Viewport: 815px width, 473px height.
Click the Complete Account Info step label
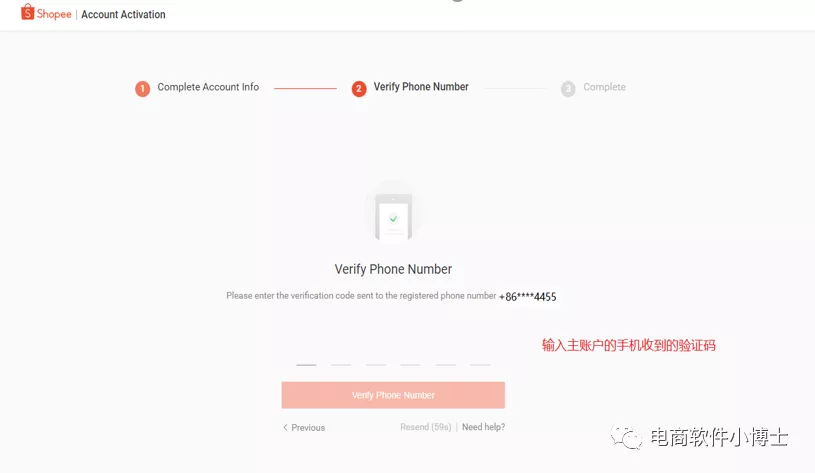tap(208, 87)
